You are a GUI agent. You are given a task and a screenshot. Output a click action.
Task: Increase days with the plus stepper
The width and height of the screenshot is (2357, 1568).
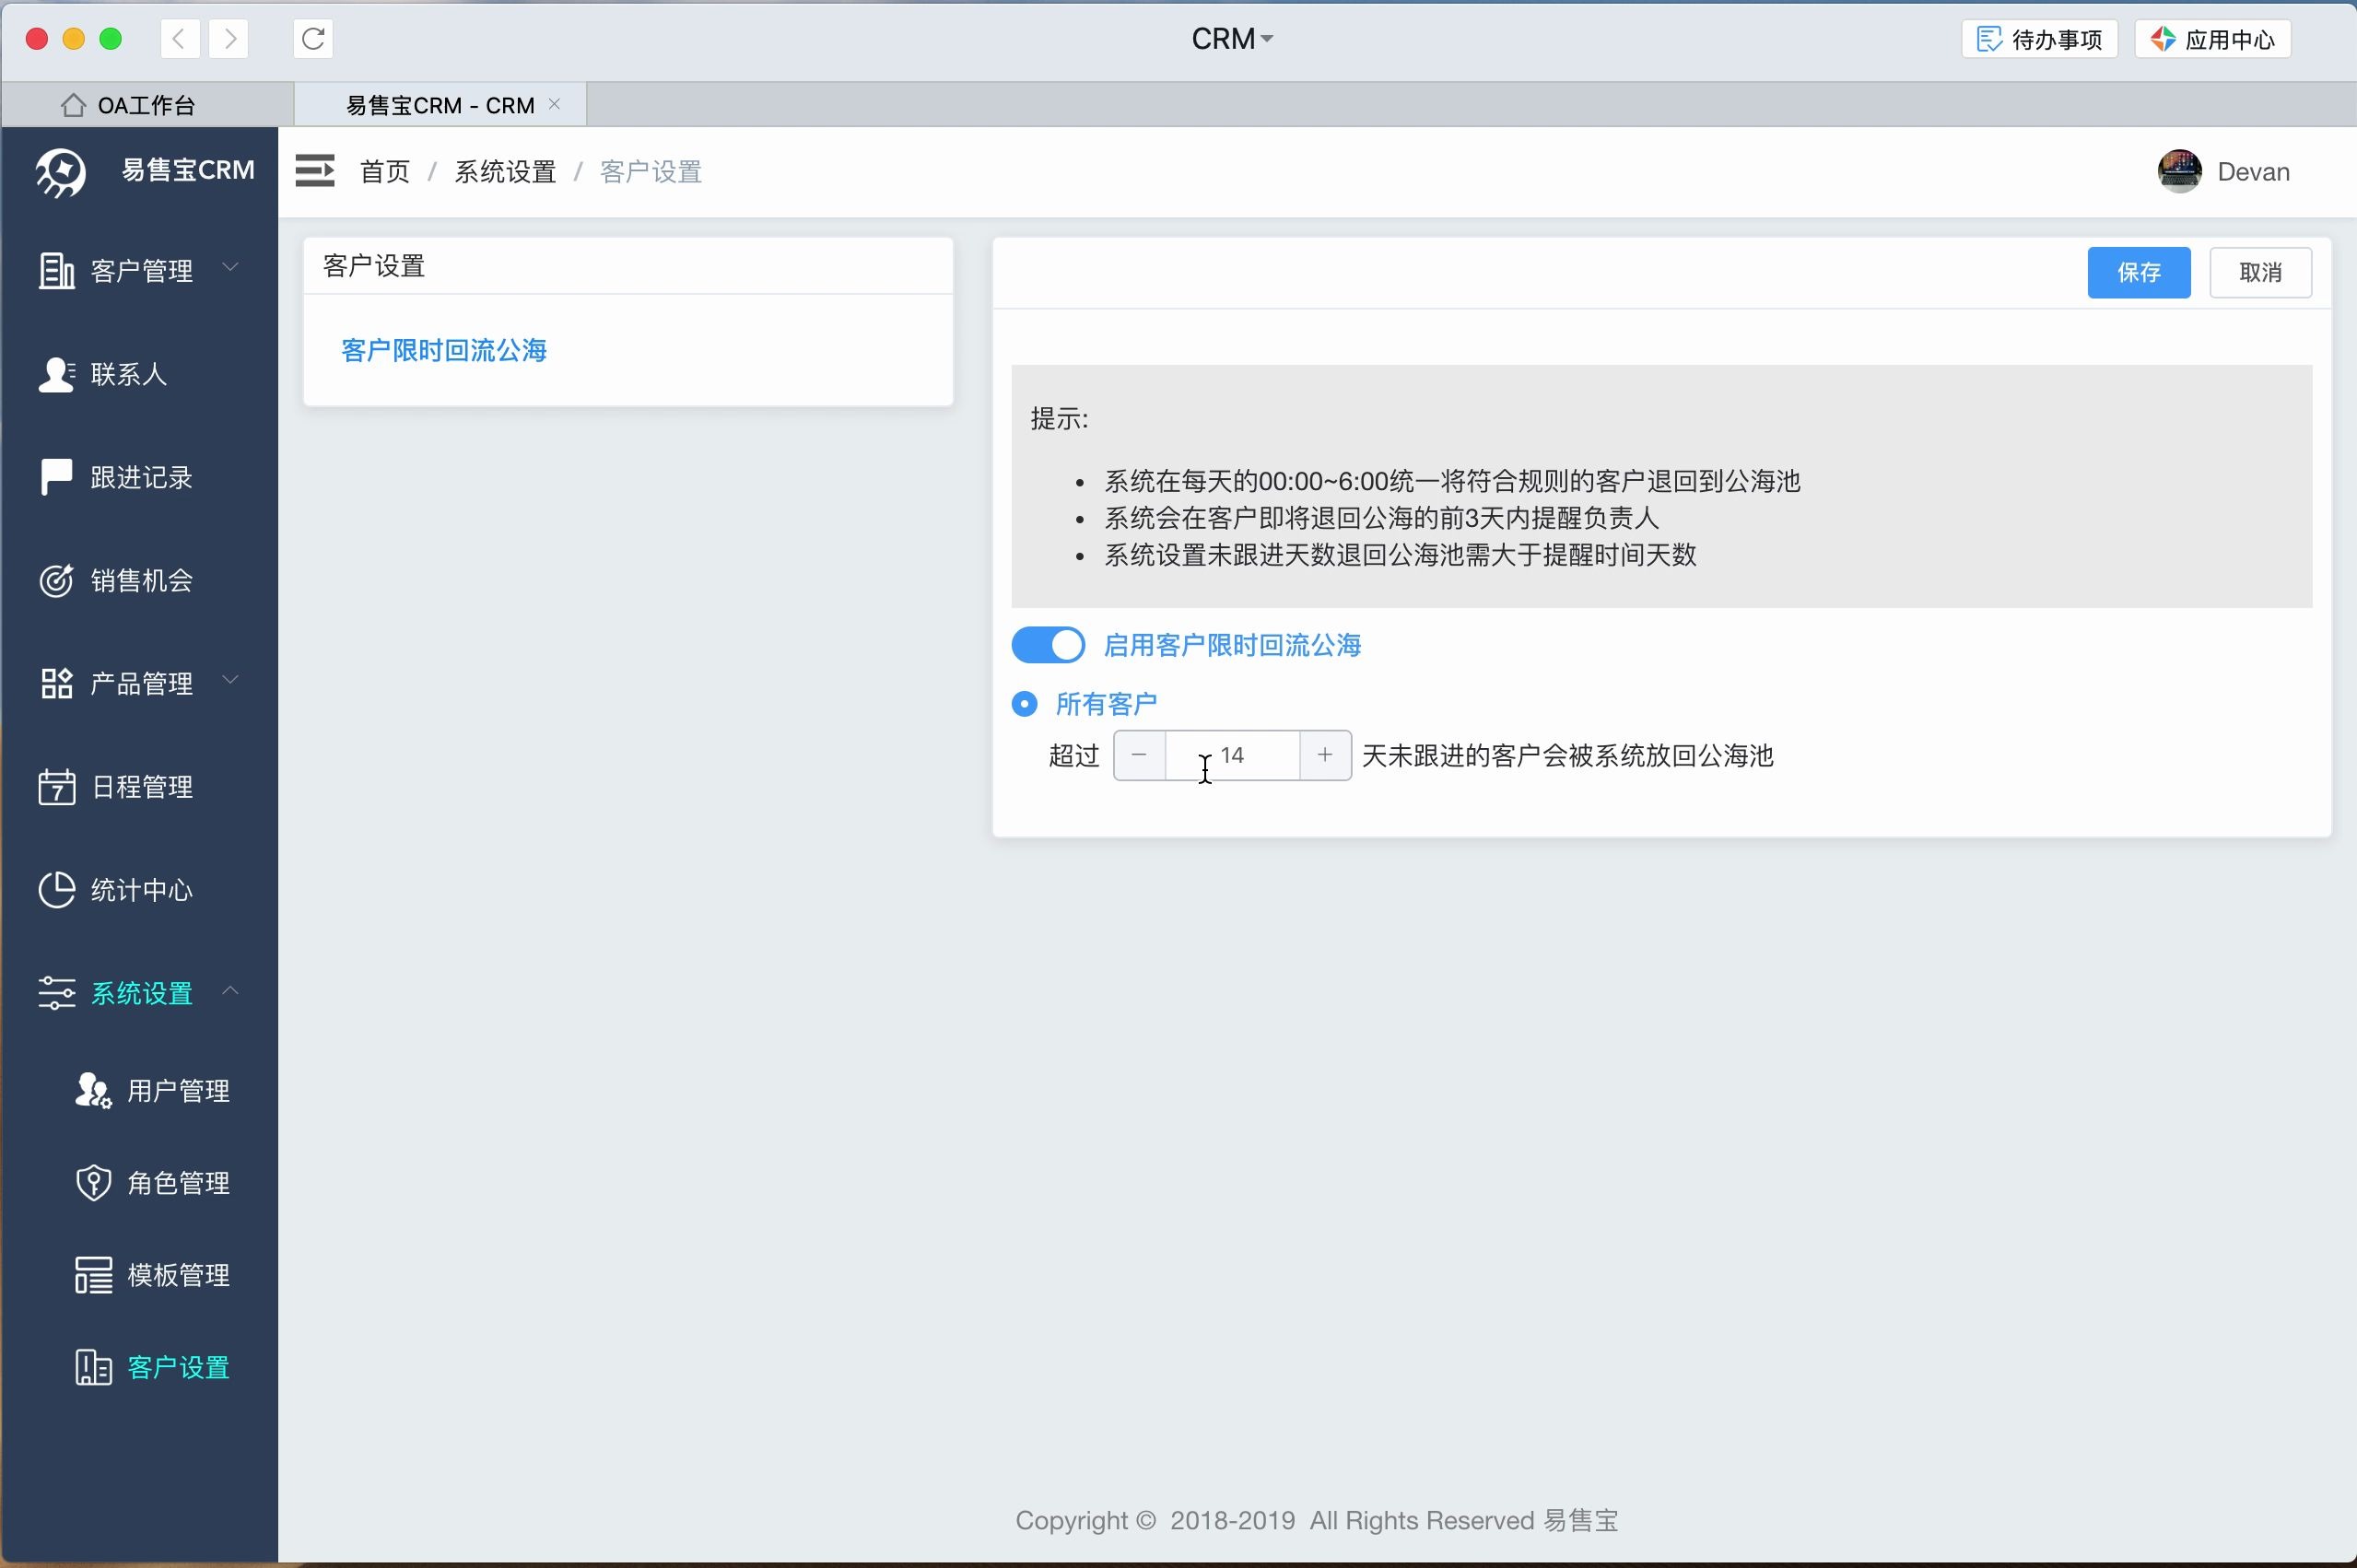1324,755
